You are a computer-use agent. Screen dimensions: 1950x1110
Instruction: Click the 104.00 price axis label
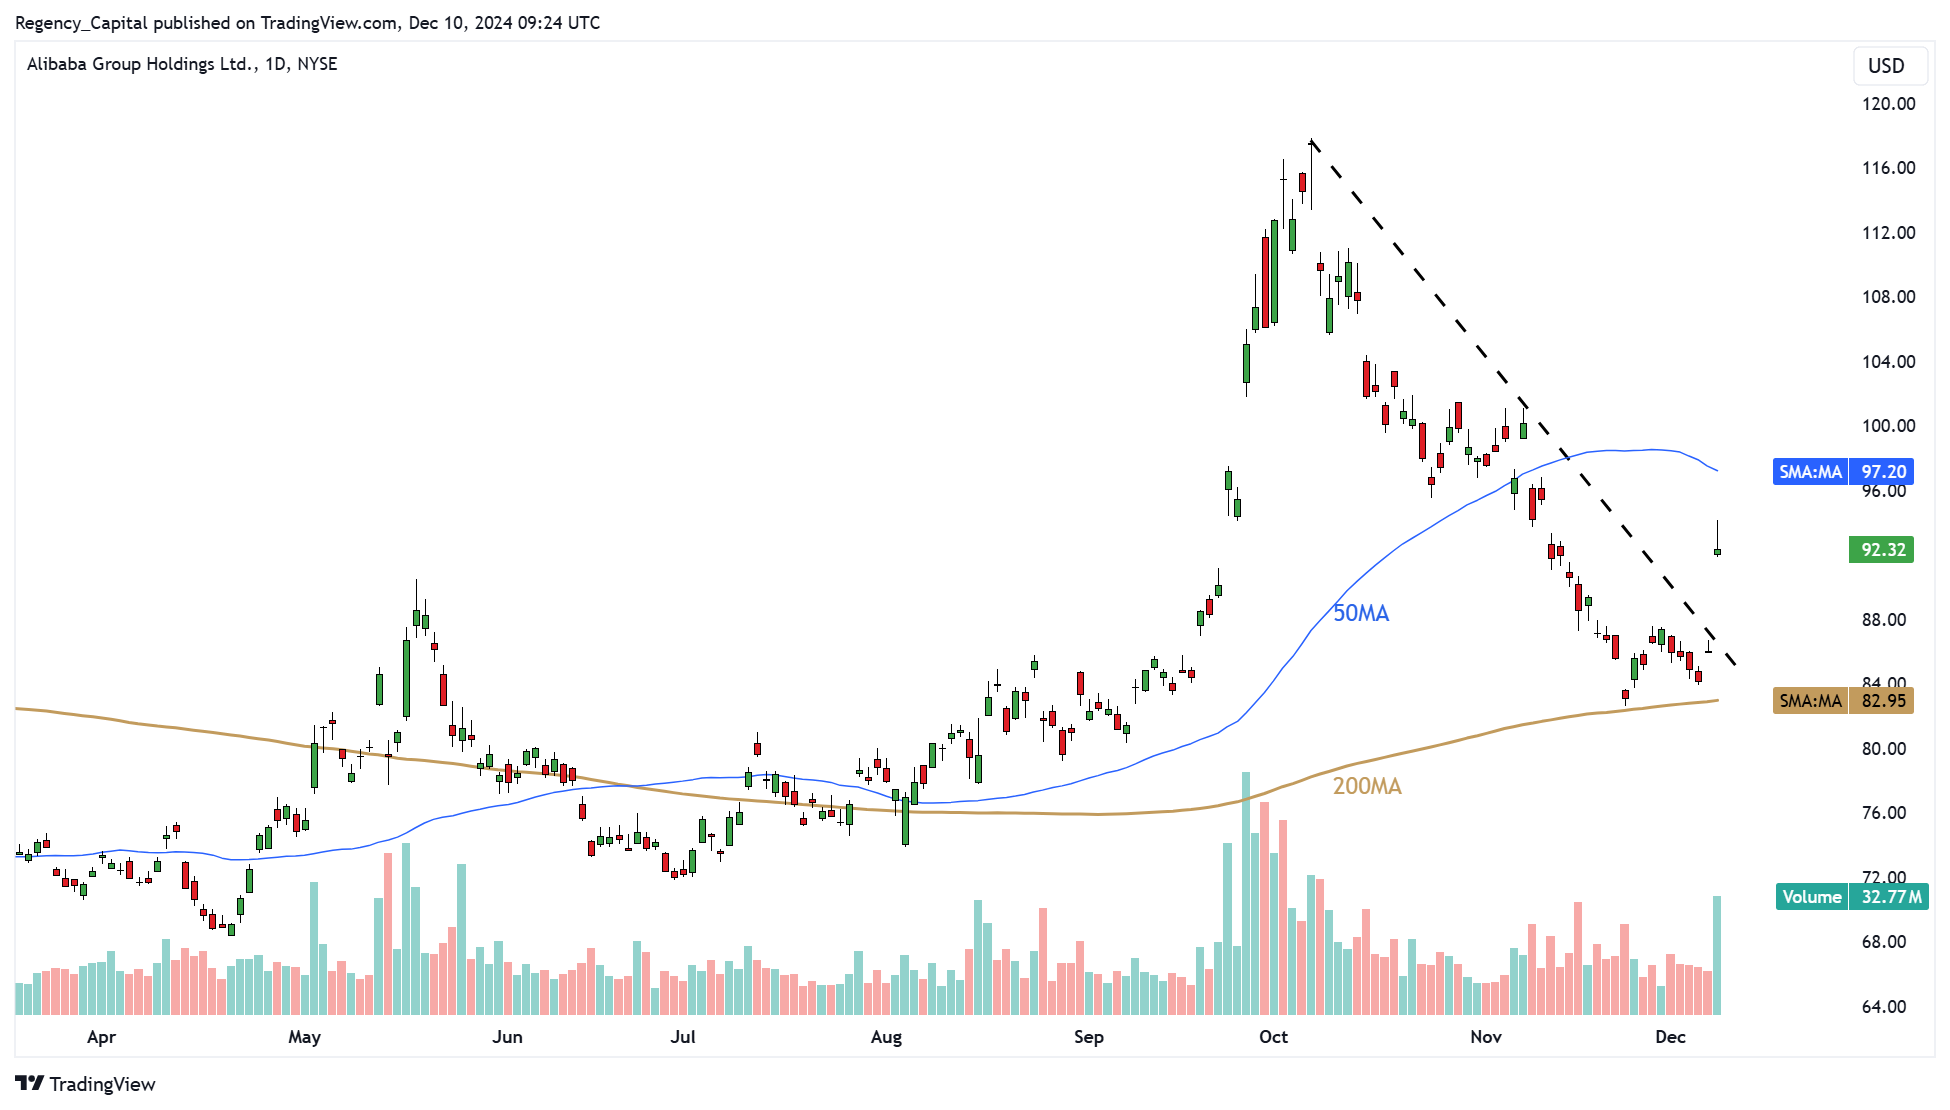[1888, 362]
